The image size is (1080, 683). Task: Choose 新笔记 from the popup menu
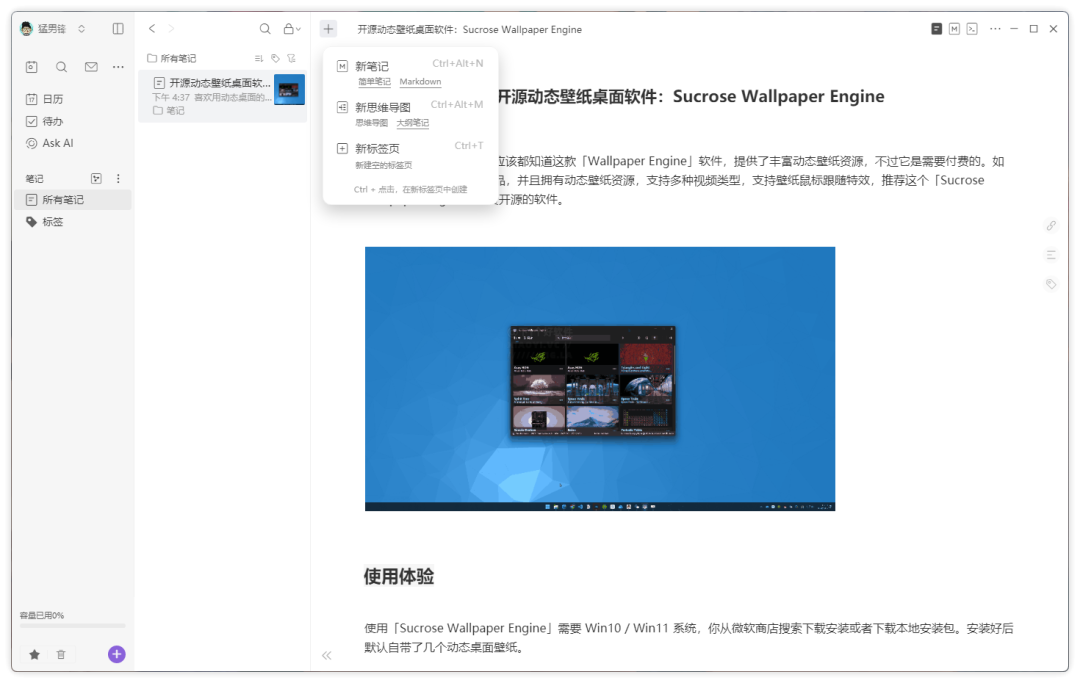pyautogui.click(x=372, y=66)
